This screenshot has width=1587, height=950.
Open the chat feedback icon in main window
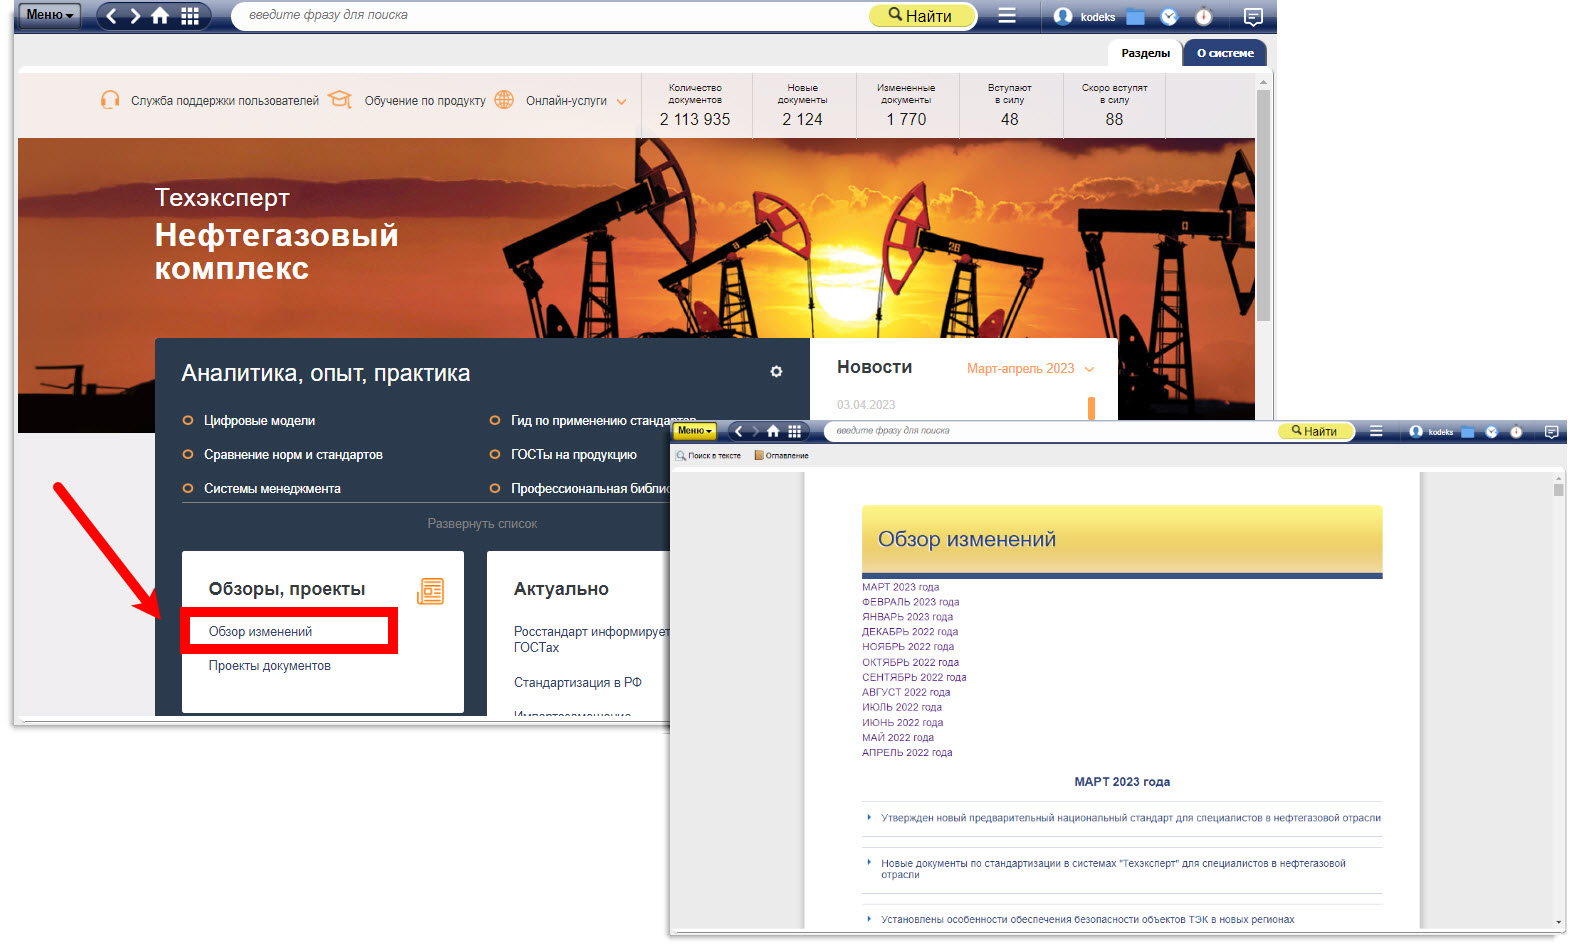tap(1253, 16)
